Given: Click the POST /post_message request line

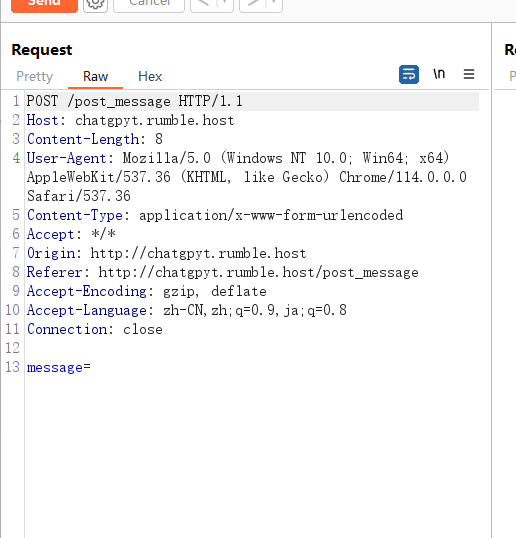Looking at the screenshot, I should click(x=135, y=101).
